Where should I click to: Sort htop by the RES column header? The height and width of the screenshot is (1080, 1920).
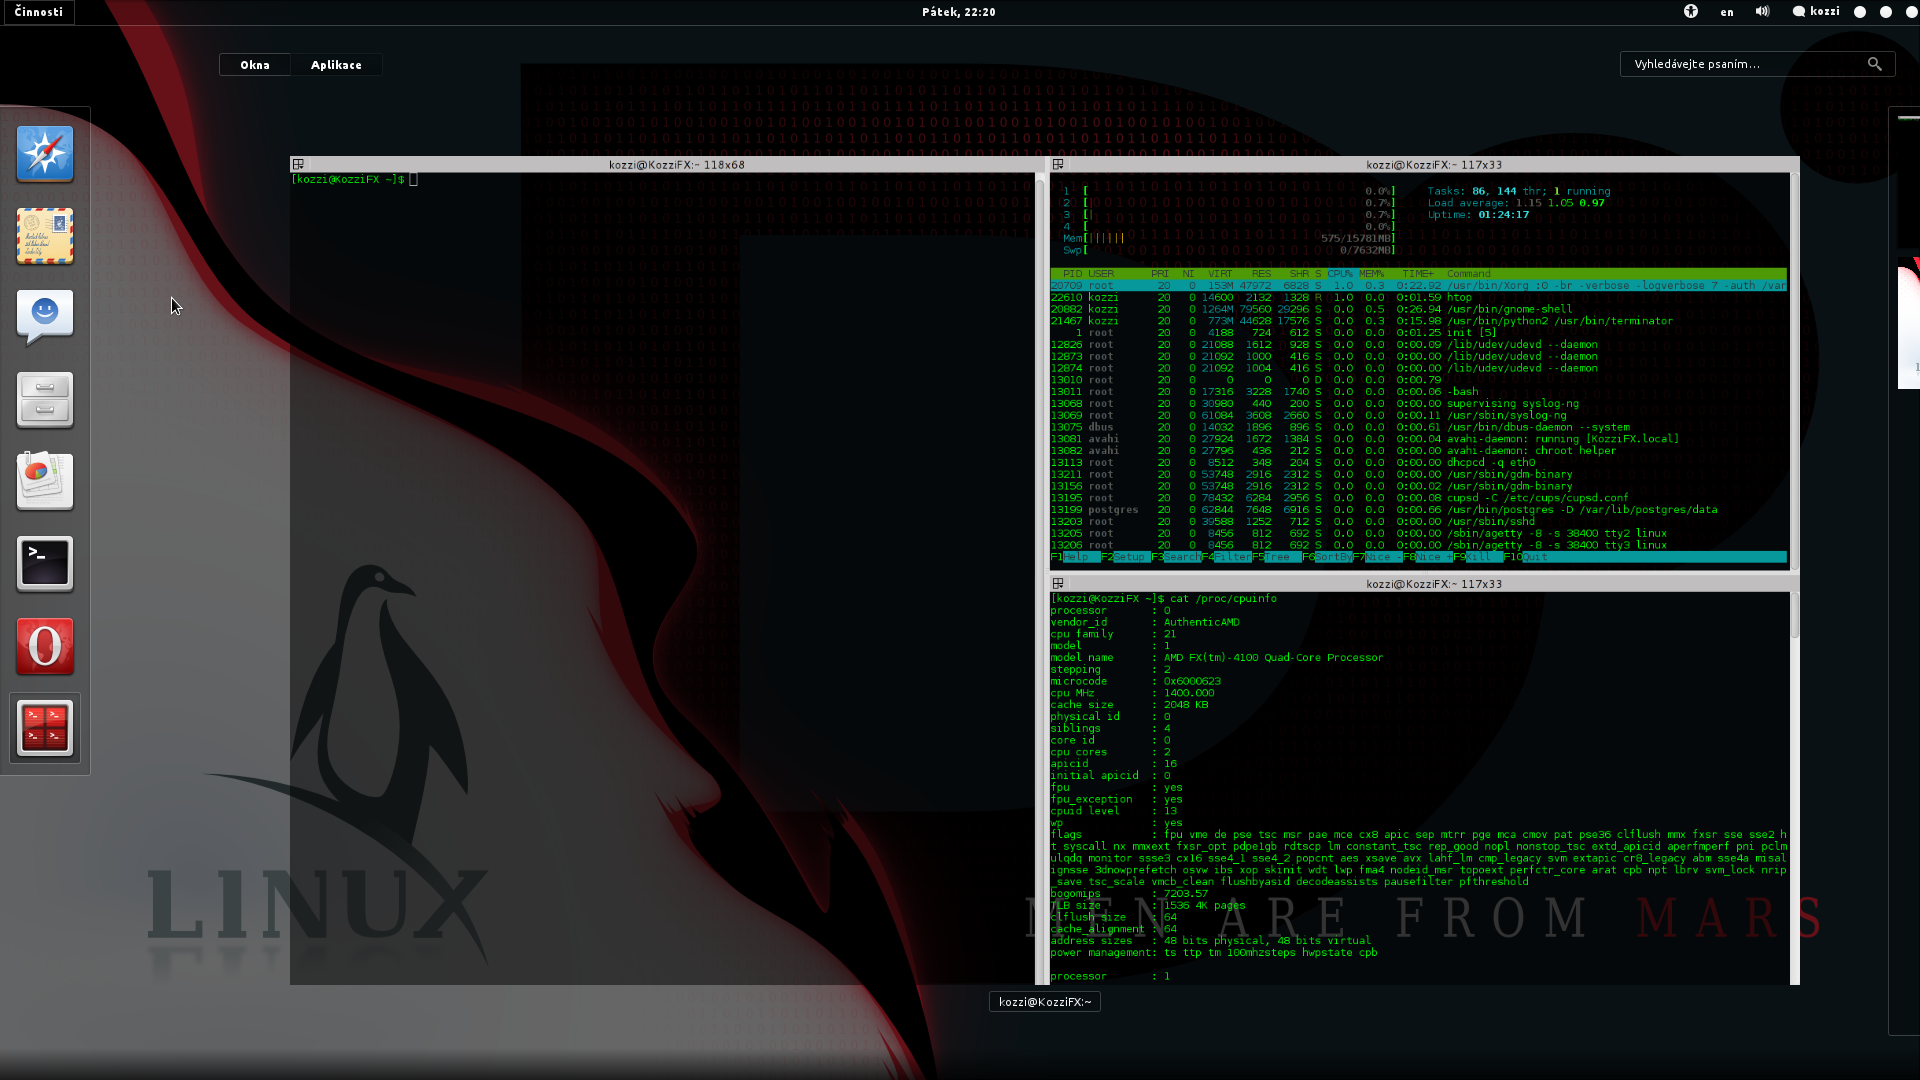pos(1261,274)
